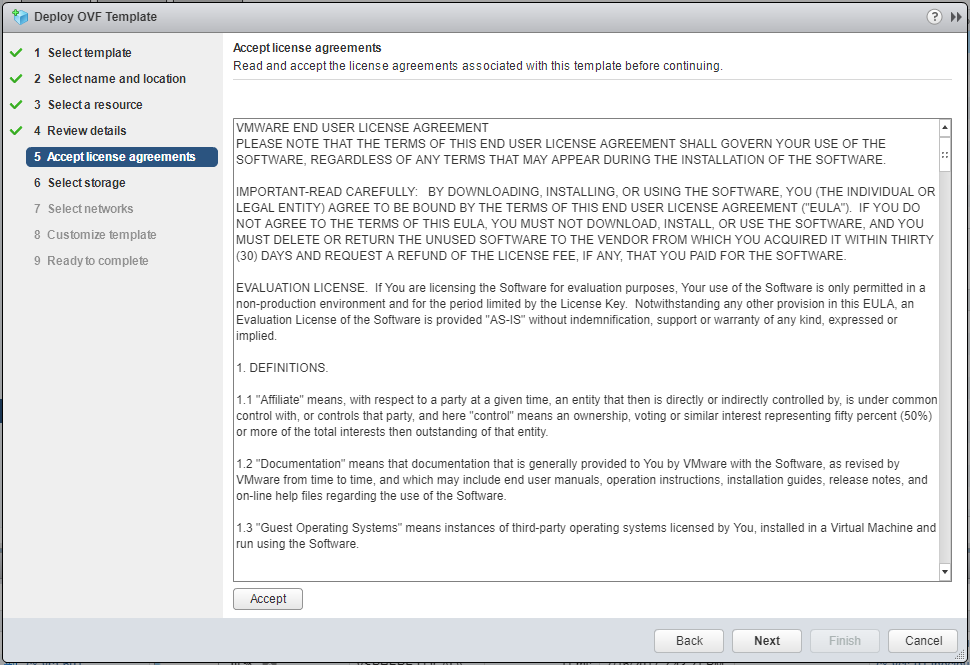Image resolution: width=970 pixels, height=665 pixels.
Task: Click the green checkmark beside Select template
Action: (x=16, y=52)
